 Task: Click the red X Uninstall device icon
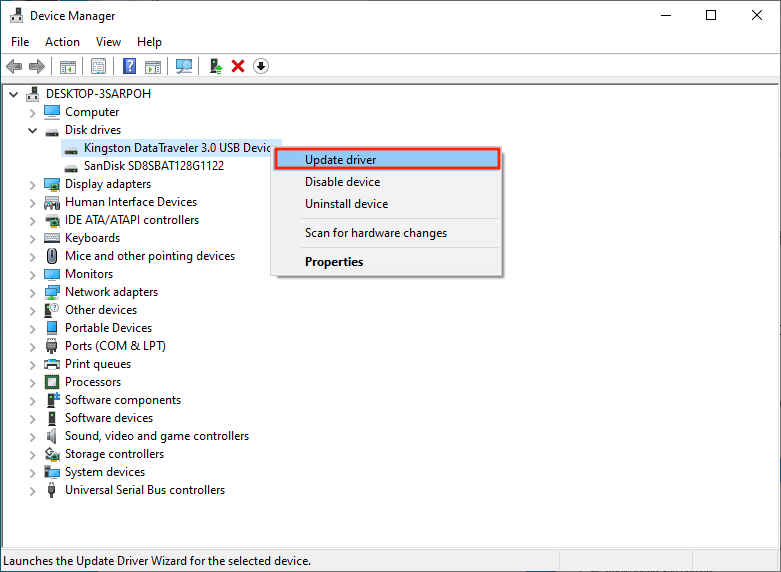(238, 66)
